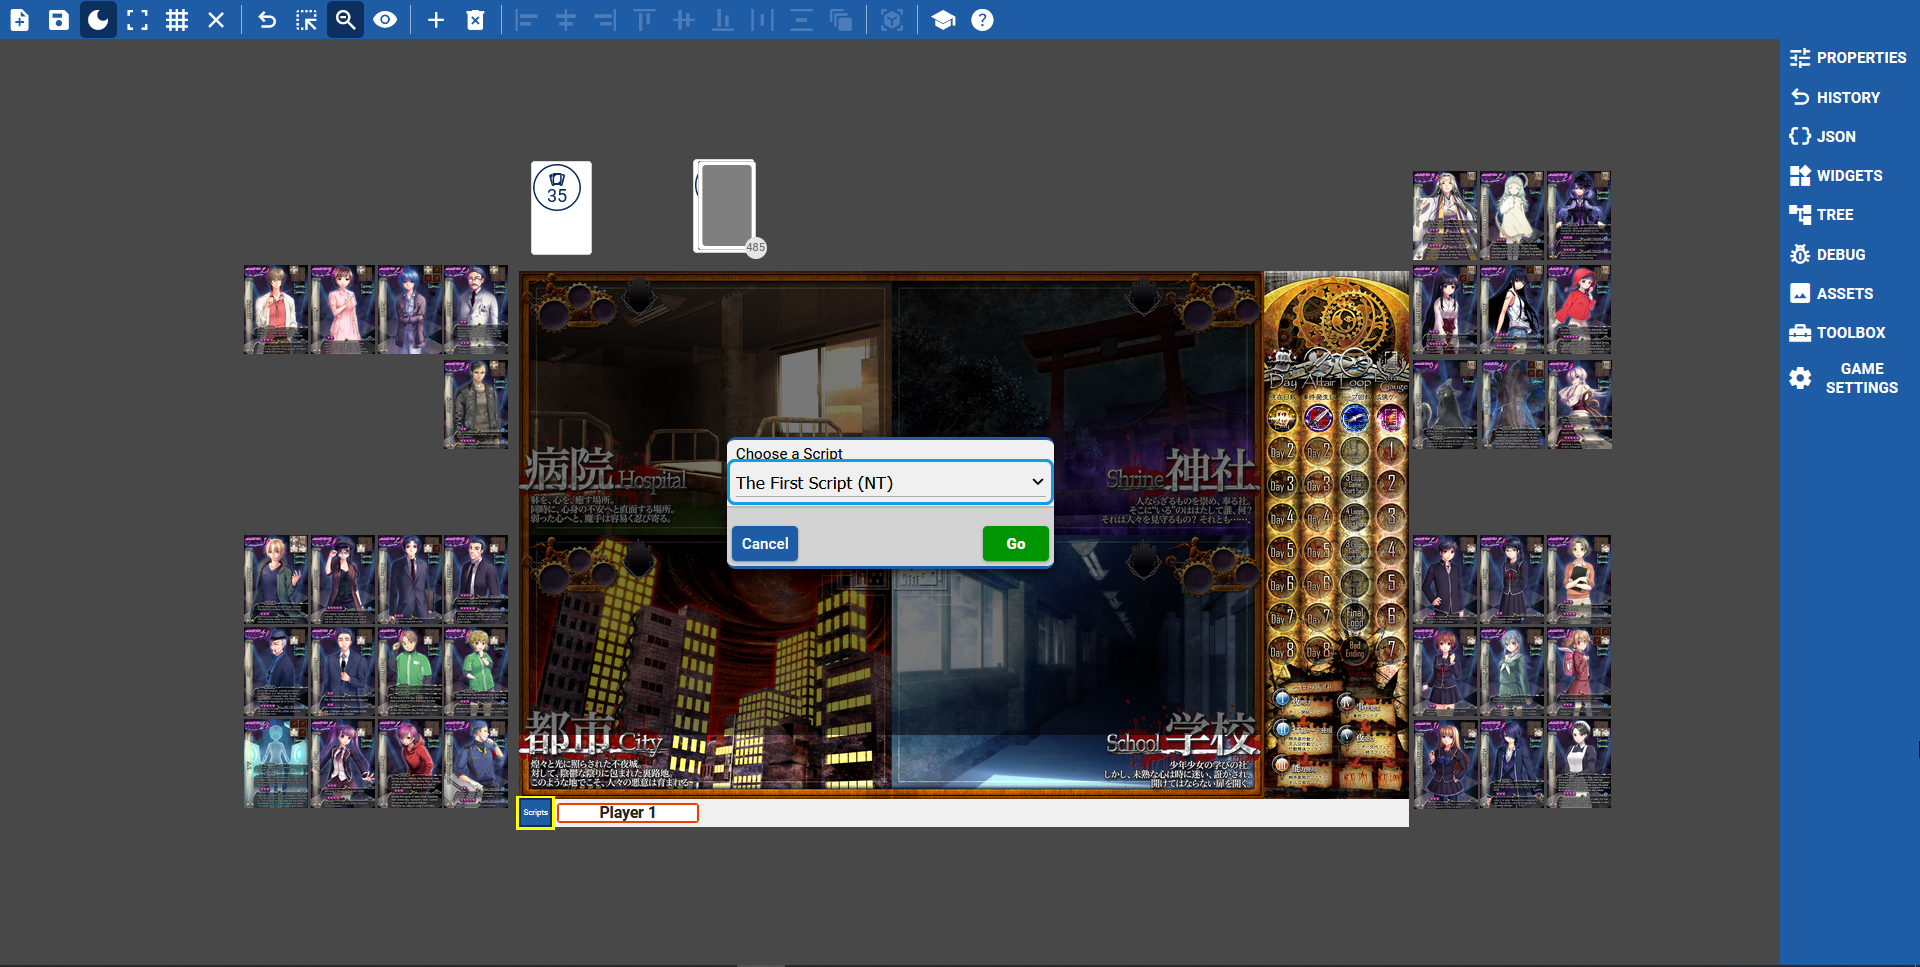Align selected widgets to the bottom
Screen dimensions: 1920x967
(723, 20)
